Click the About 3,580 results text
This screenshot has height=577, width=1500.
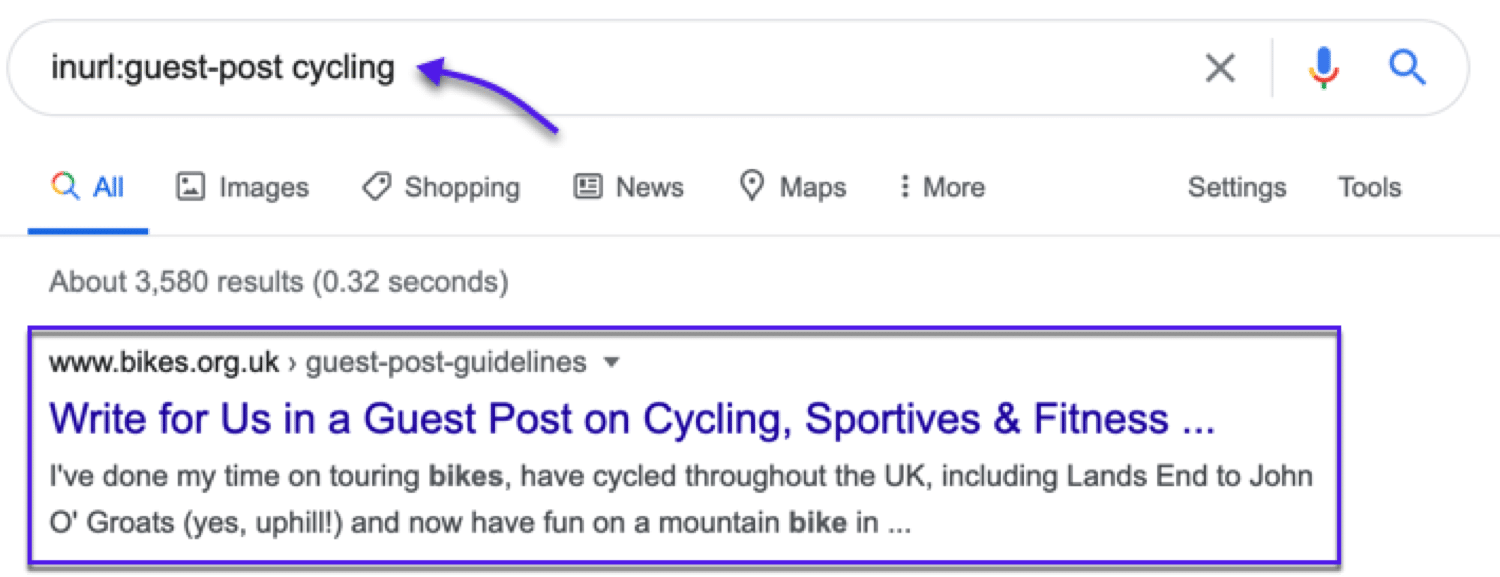[x=278, y=282]
